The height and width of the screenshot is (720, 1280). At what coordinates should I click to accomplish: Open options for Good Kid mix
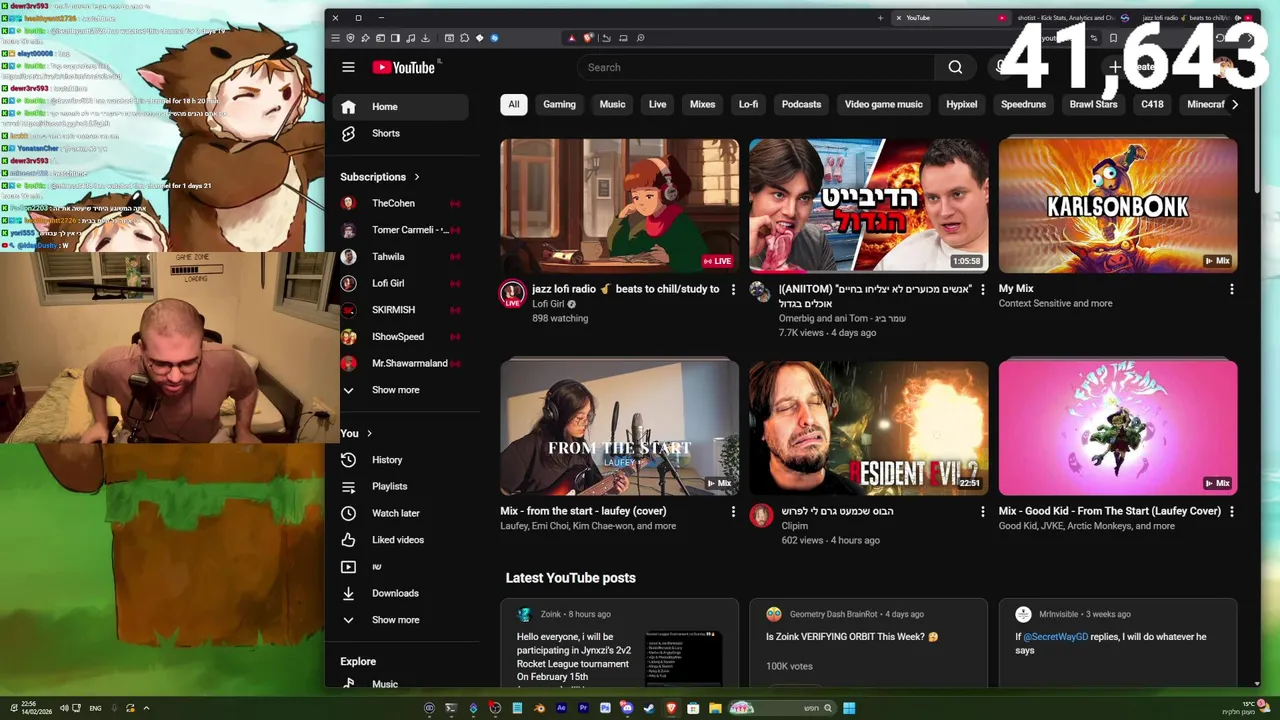tap(1231, 511)
